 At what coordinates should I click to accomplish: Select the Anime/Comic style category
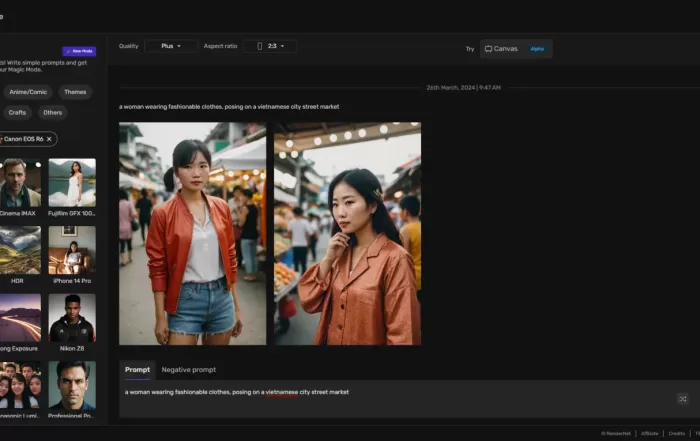28,92
